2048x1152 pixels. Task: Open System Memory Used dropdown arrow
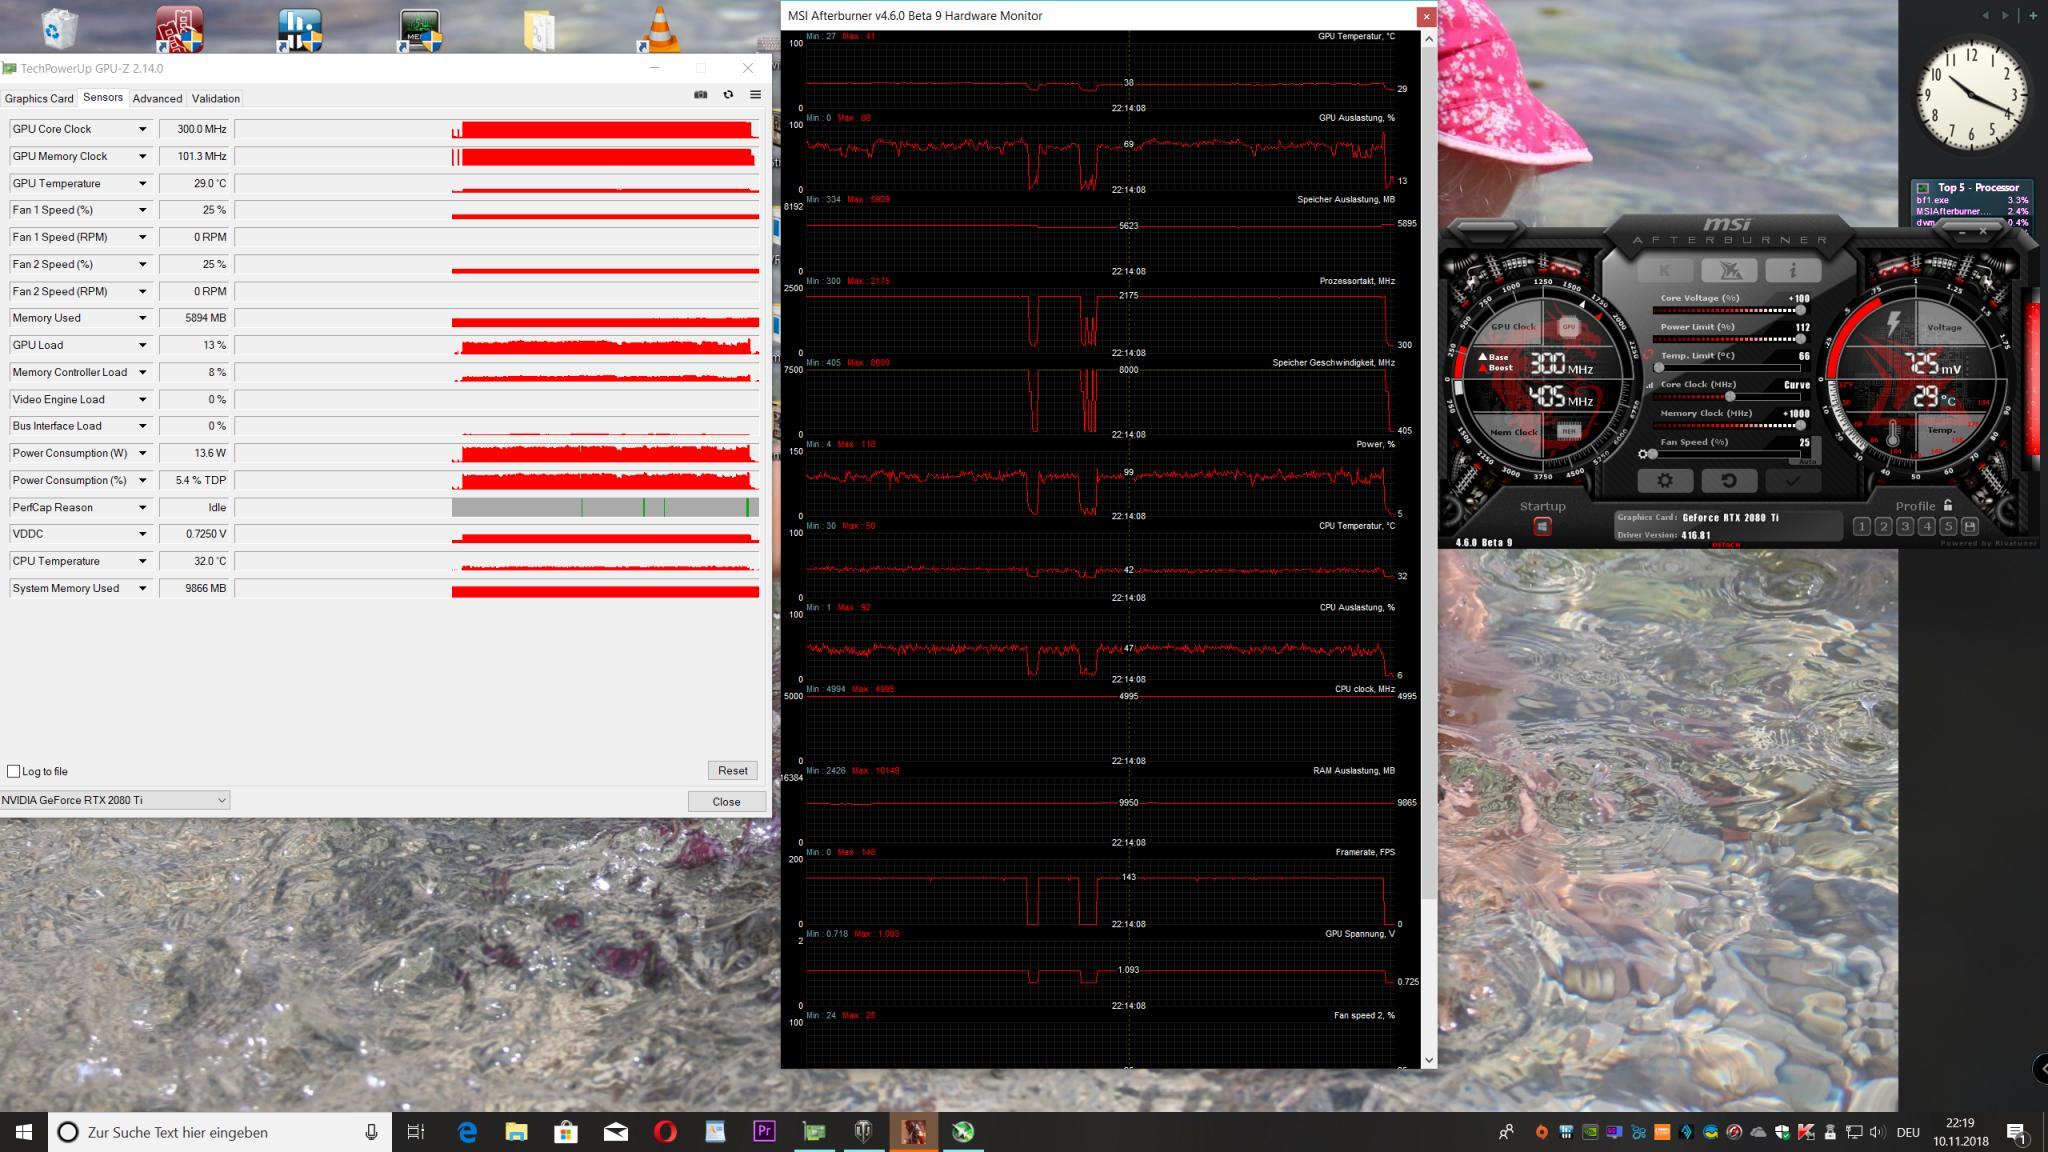(142, 588)
